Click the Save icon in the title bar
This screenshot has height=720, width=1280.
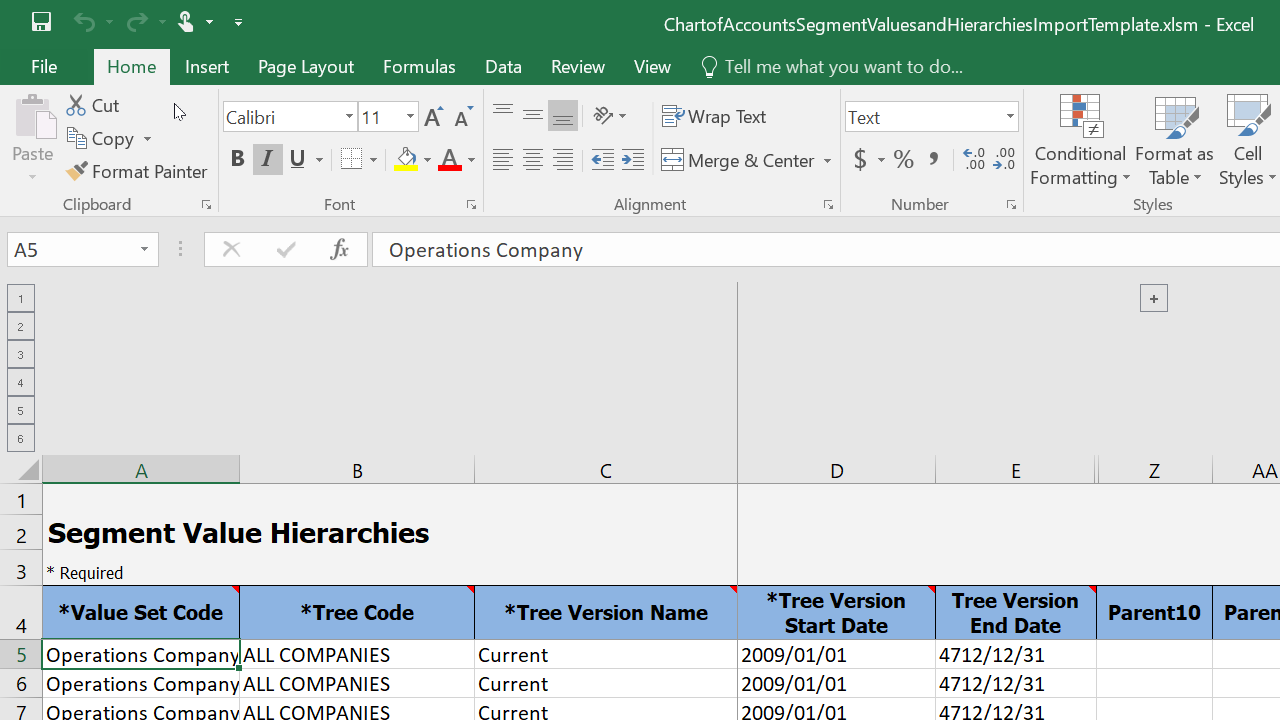click(x=41, y=22)
